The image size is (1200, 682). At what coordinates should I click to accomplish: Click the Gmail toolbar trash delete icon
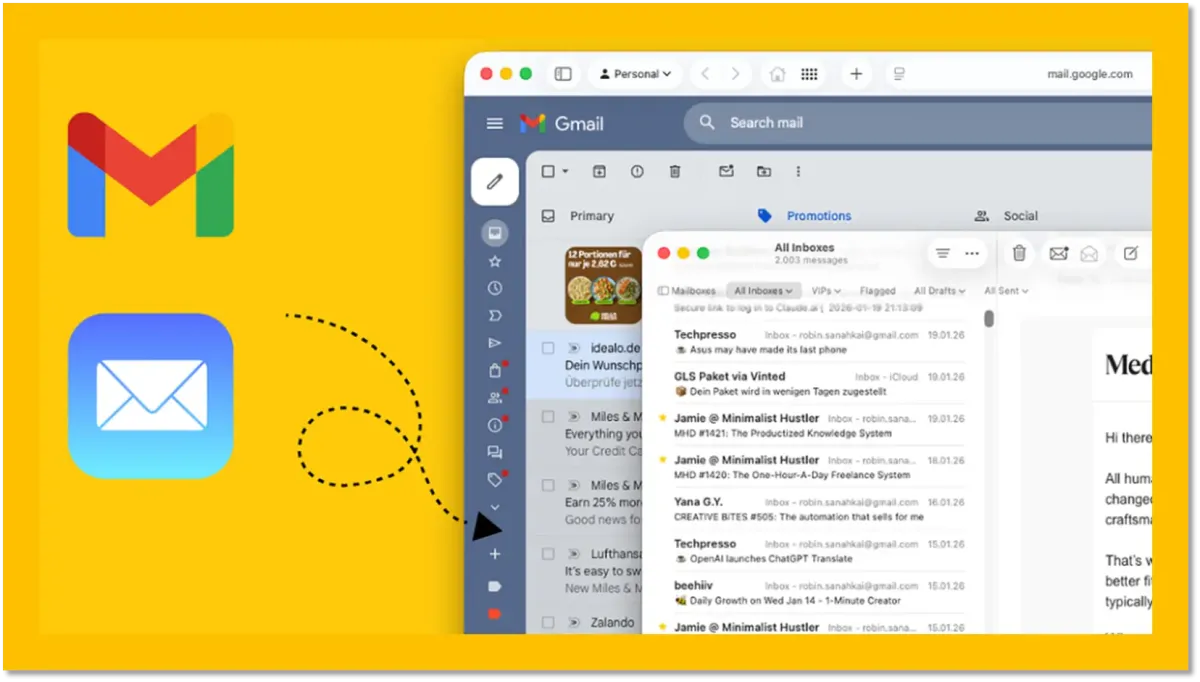coord(675,172)
